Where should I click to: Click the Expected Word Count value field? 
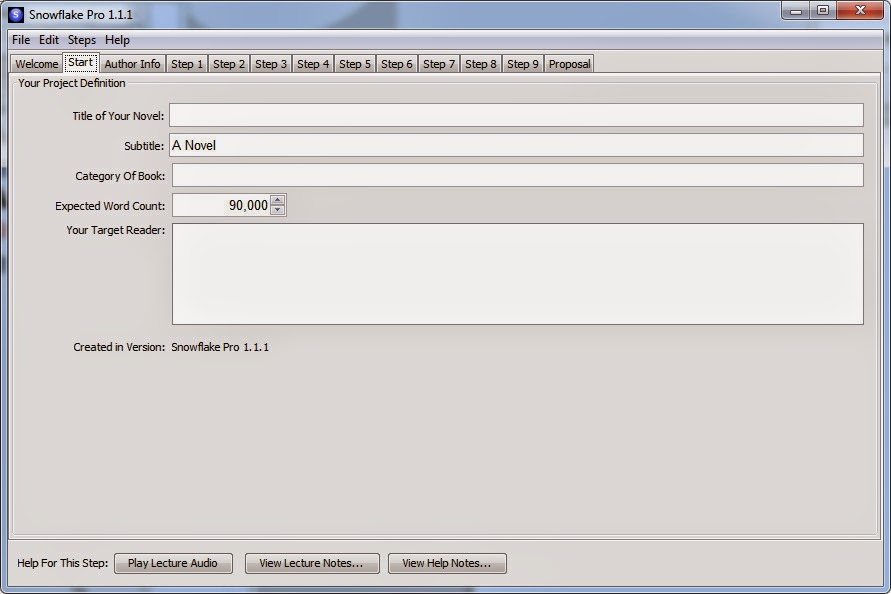tap(221, 205)
